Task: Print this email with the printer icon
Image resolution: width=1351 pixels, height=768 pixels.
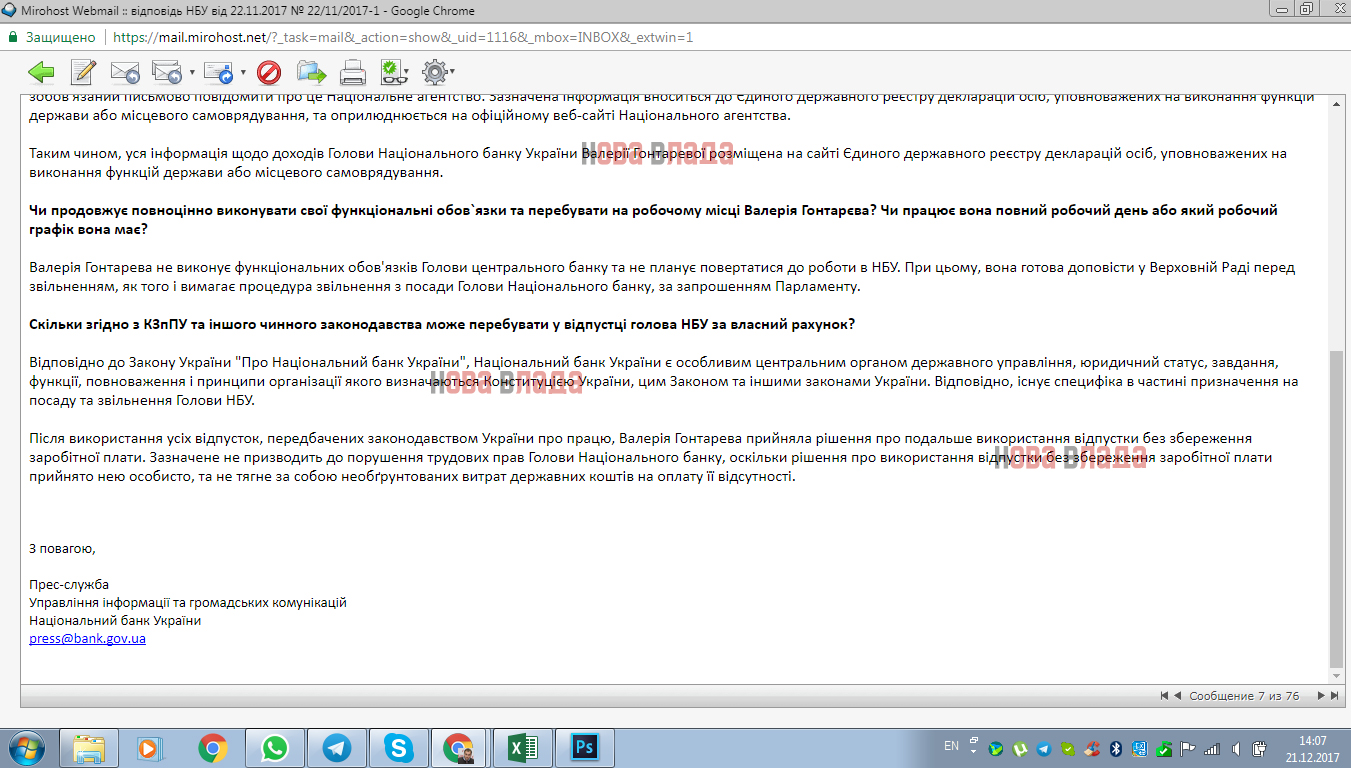Action: click(x=353, y=72)
